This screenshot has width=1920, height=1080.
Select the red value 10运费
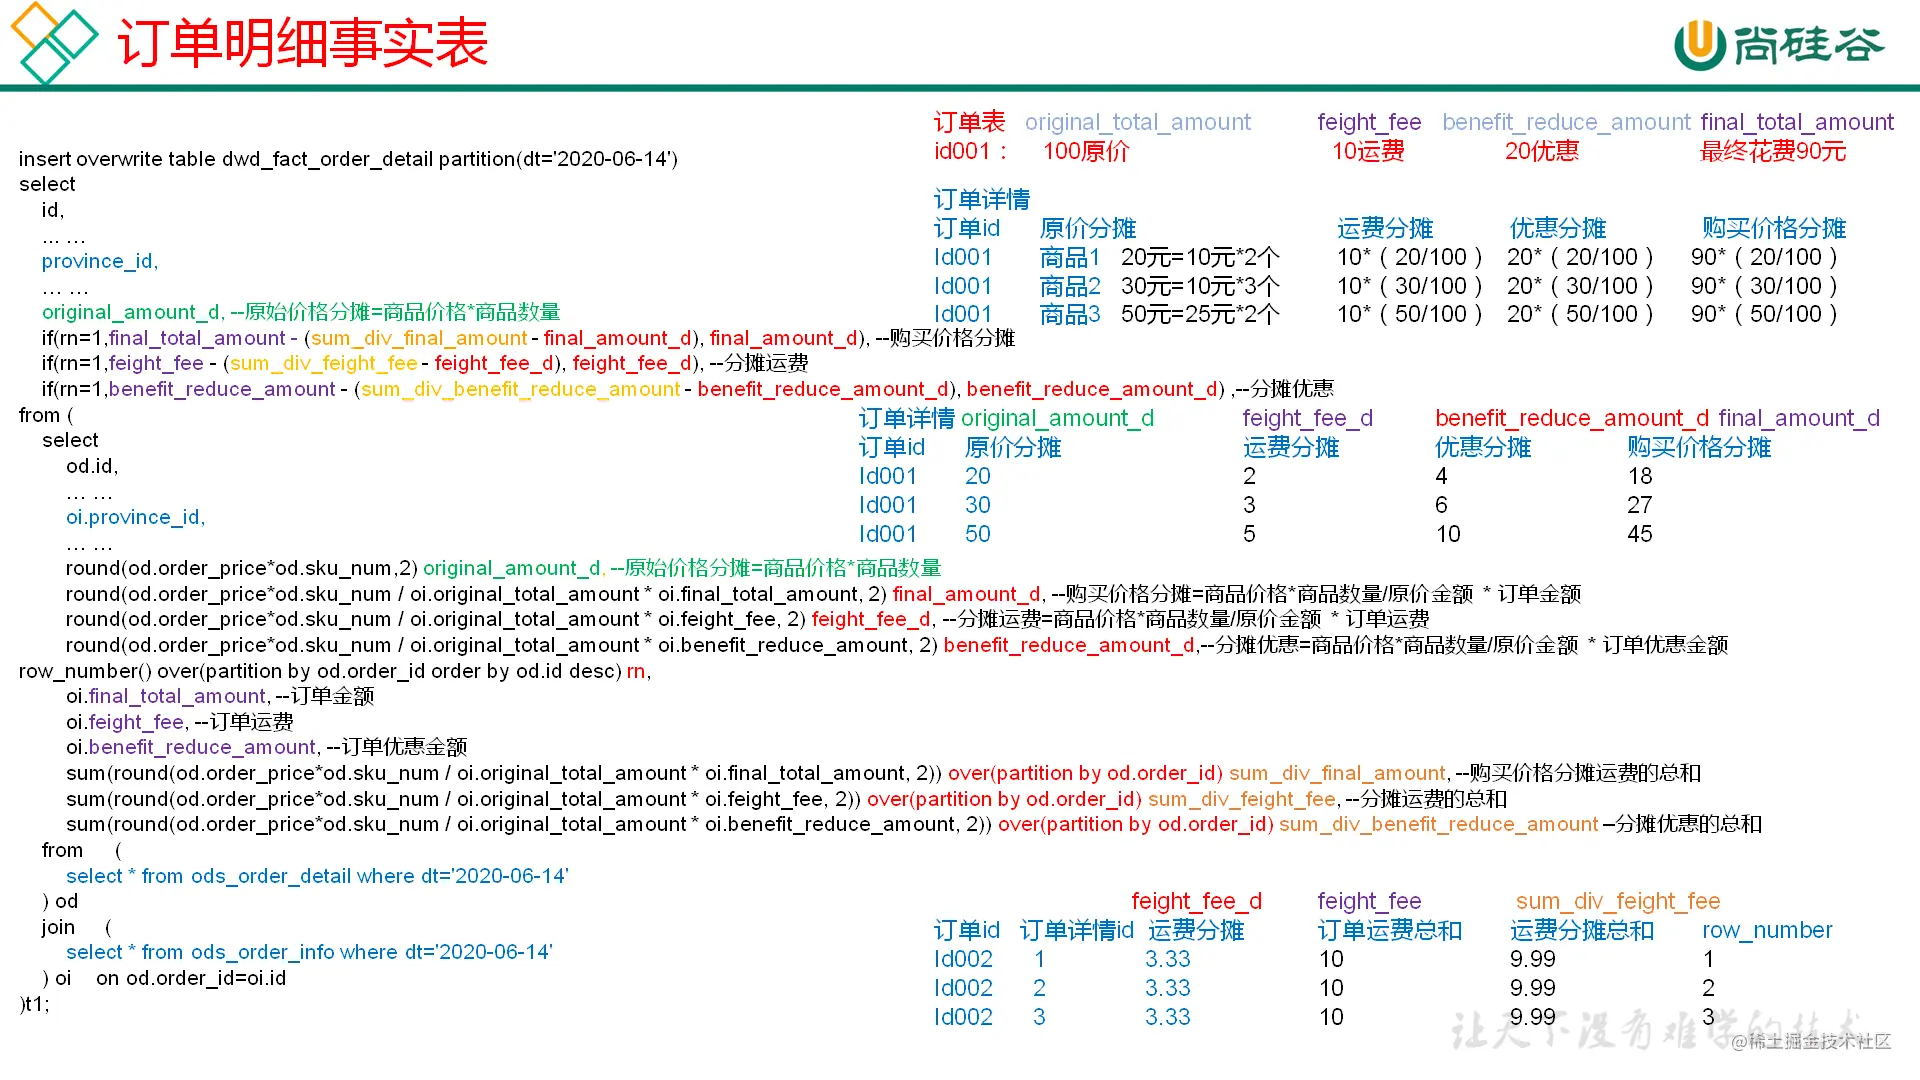pyautogui.click(x=1368, y=151)
